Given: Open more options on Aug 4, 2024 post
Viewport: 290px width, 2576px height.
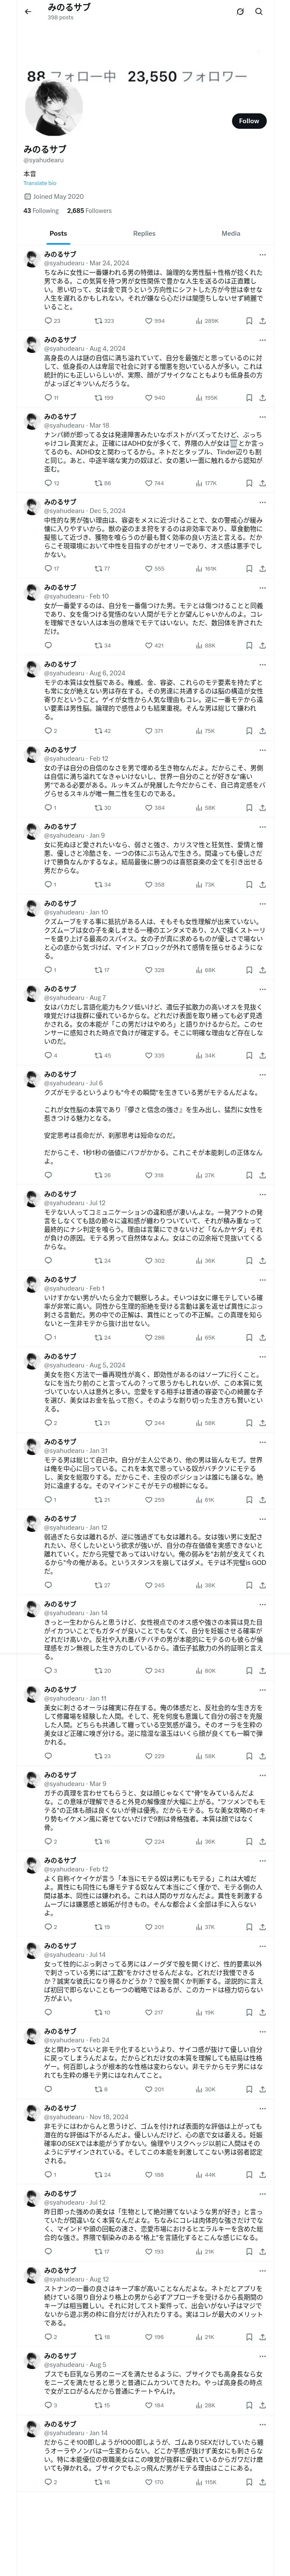Looking at the screenshot, I should pos(262,340).
